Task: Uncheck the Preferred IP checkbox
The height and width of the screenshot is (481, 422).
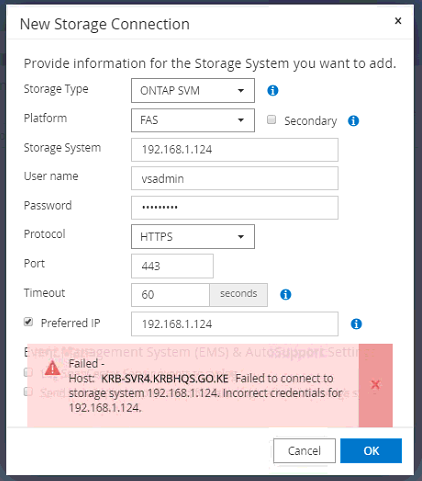Action: pos(28,322)
